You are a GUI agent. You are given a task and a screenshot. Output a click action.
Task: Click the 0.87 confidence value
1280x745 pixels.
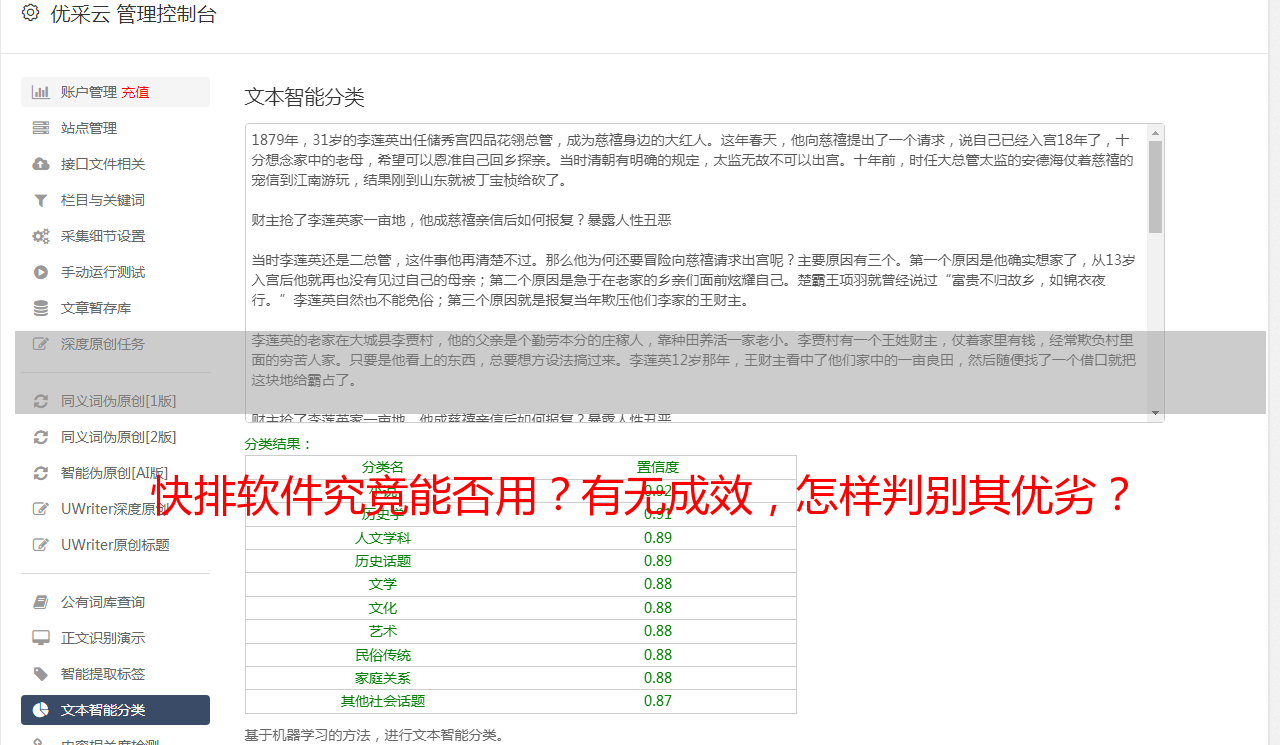point(658,701)
